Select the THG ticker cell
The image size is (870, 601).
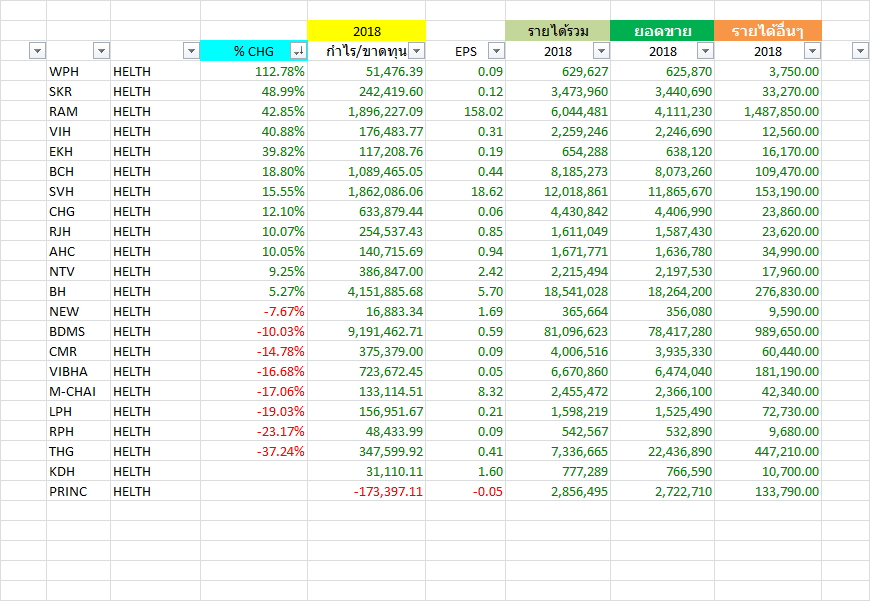coord(78,451)
